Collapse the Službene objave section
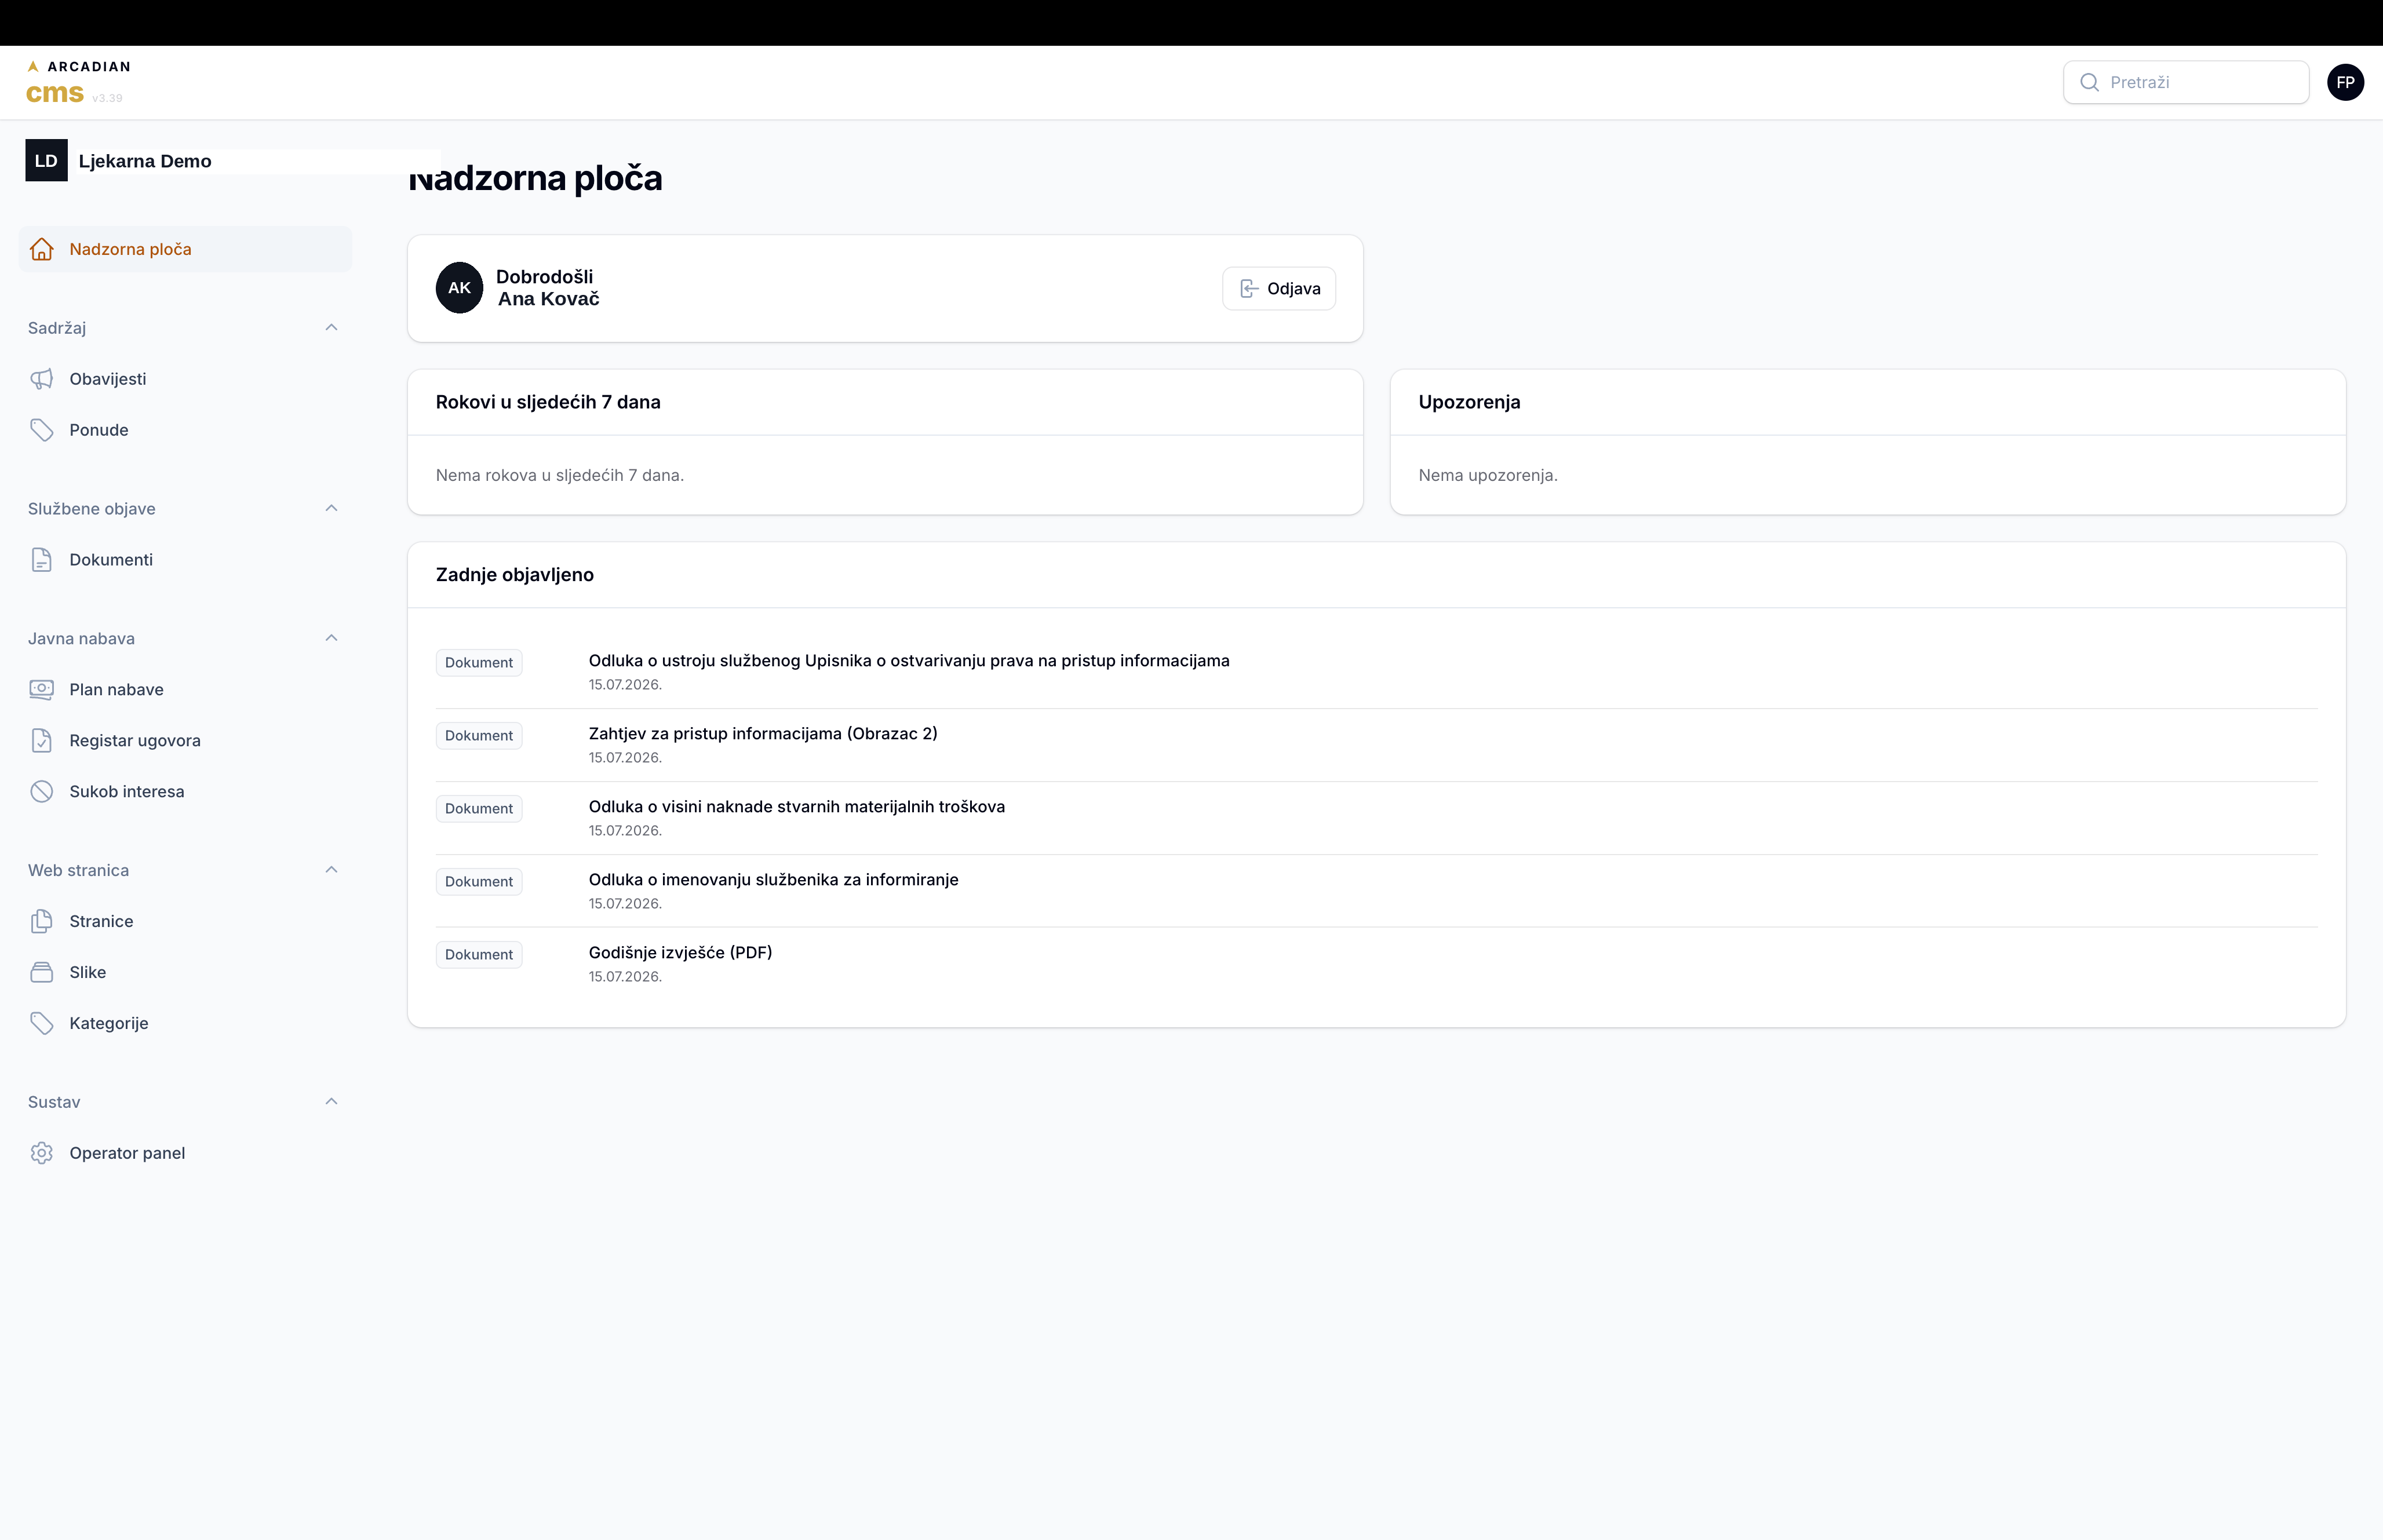Screen dimensions: 2383x1540 [331, 509]
